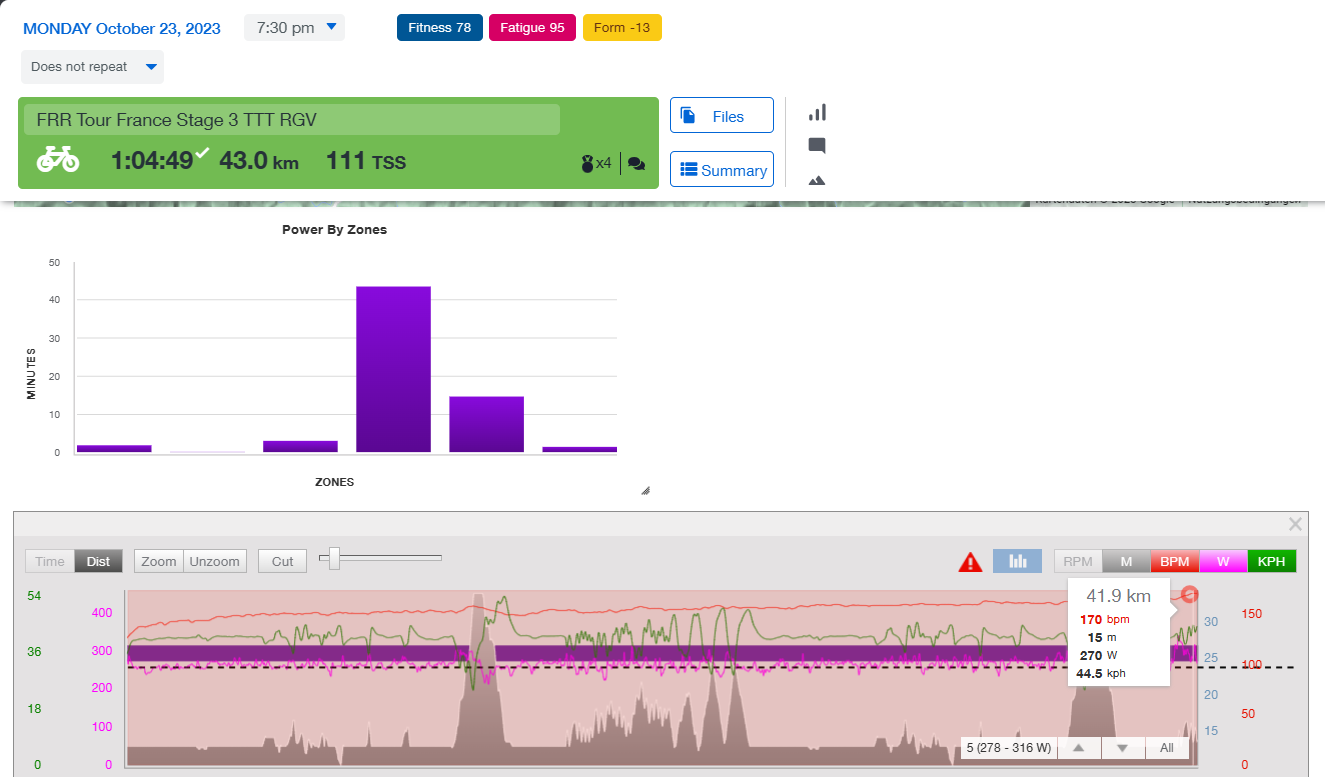Select previous zone with up arrow
The height and width of the screenshot is (777, 1325).
[x=1079, y=748]
